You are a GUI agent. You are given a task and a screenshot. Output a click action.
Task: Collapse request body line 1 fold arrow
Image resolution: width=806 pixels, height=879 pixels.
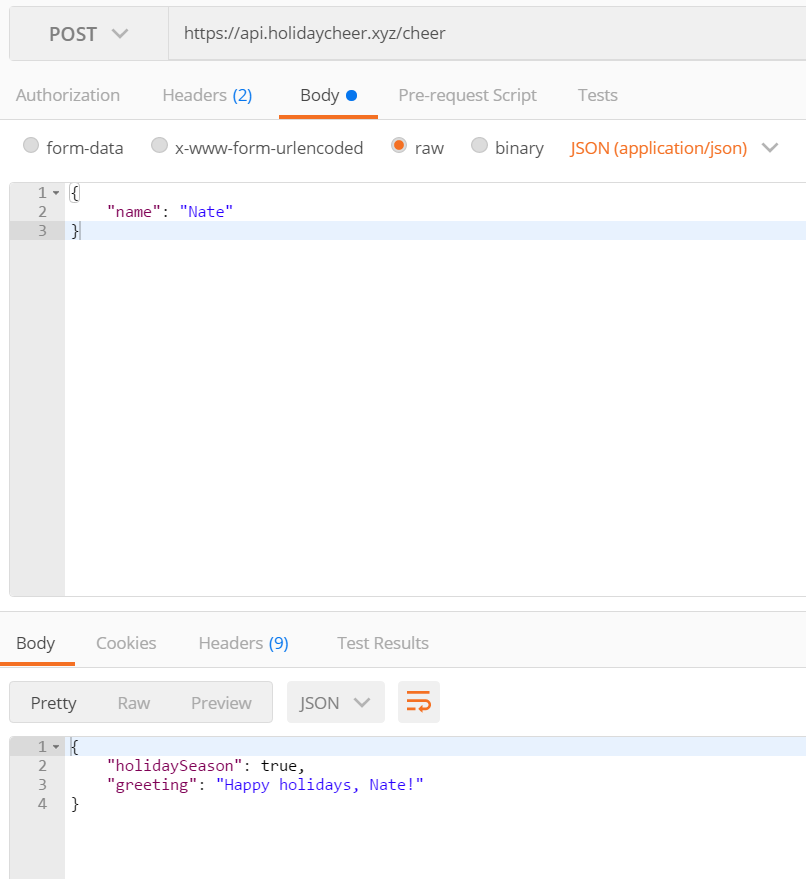pos(56,192)
